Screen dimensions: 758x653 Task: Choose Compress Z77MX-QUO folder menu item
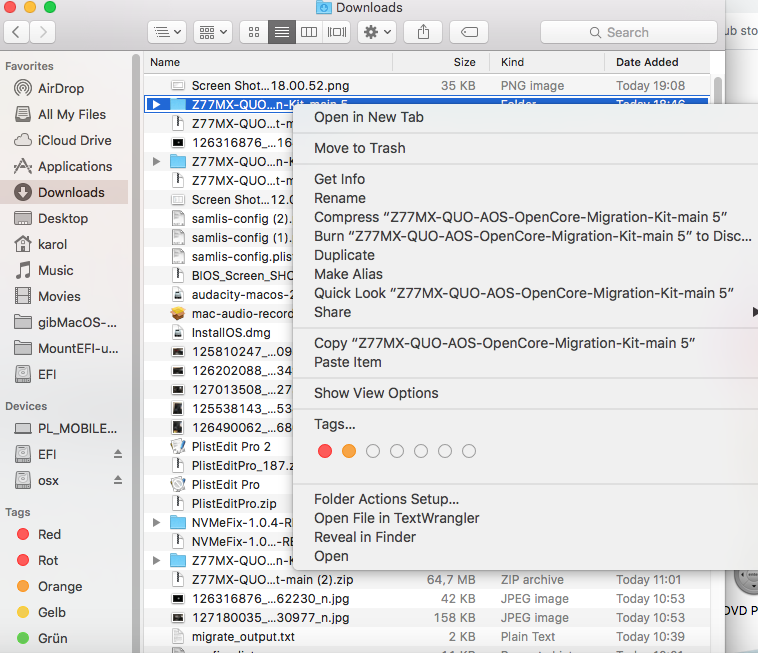[x=521, y=218]
